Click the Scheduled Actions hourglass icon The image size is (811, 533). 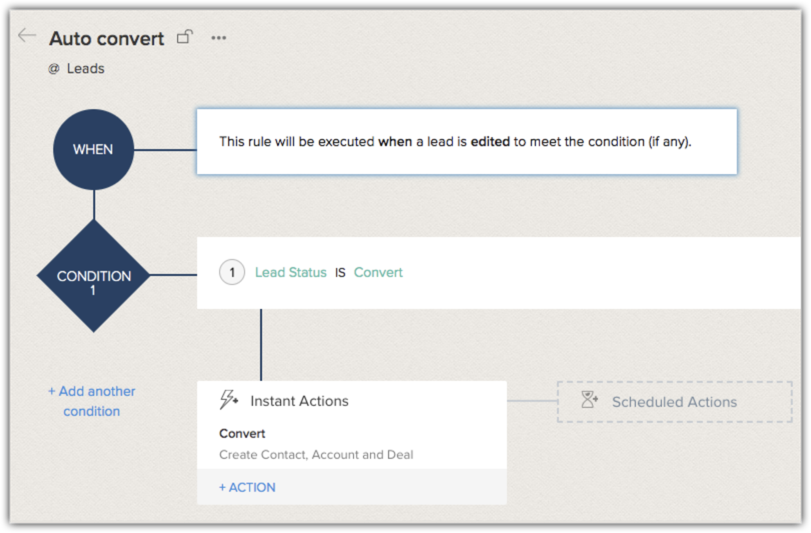tap(589, 401)
